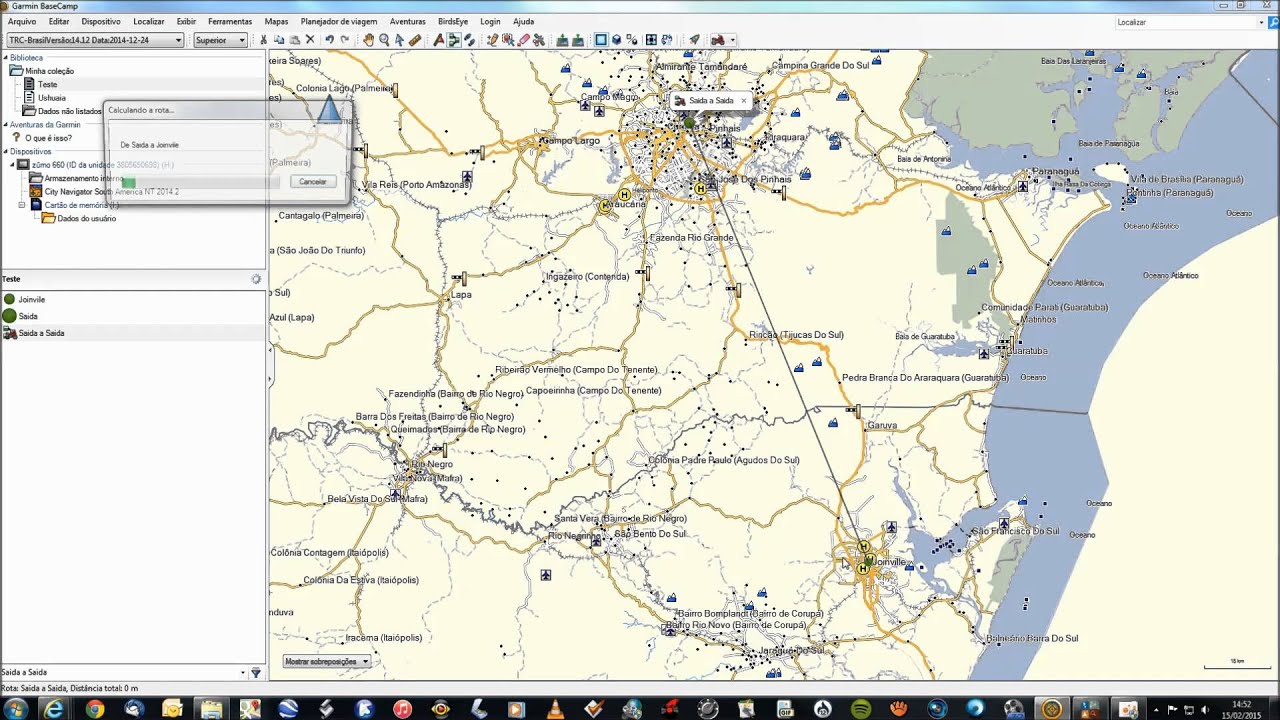Viewport: 1280px width, 720px height.
Task: Select the Eraser tool
Action: click(524, 40)
